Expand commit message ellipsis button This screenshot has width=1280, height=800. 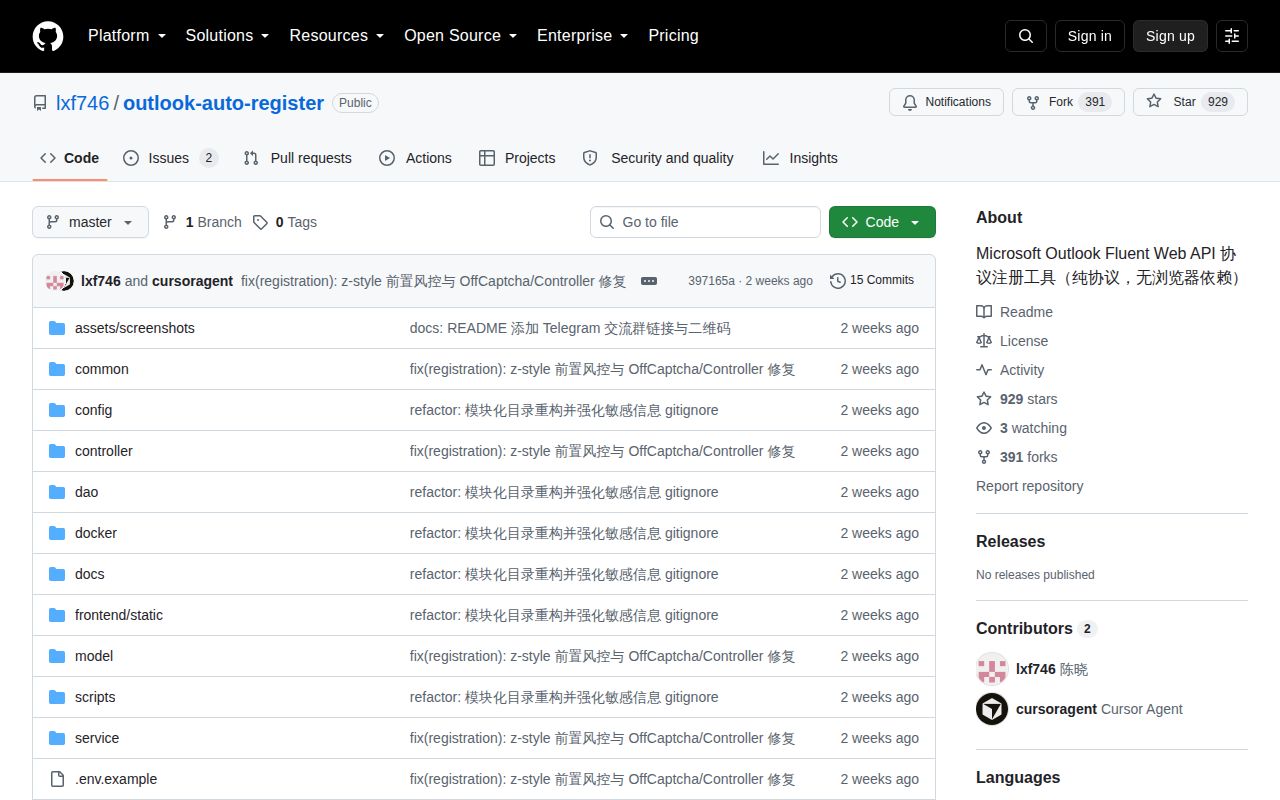coord(649,281)
